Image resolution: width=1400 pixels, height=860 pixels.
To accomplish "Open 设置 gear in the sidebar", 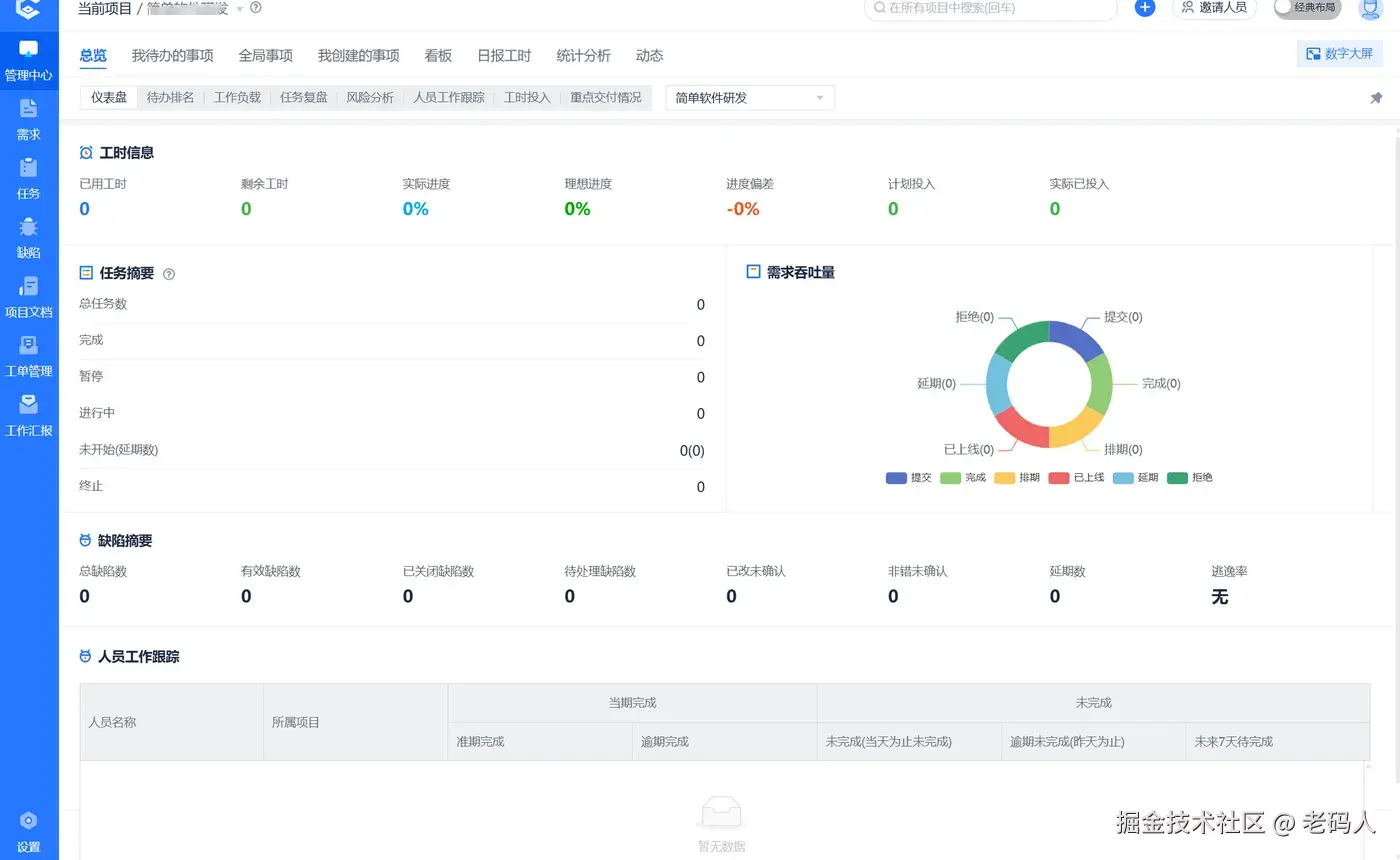I will point(29,821).
